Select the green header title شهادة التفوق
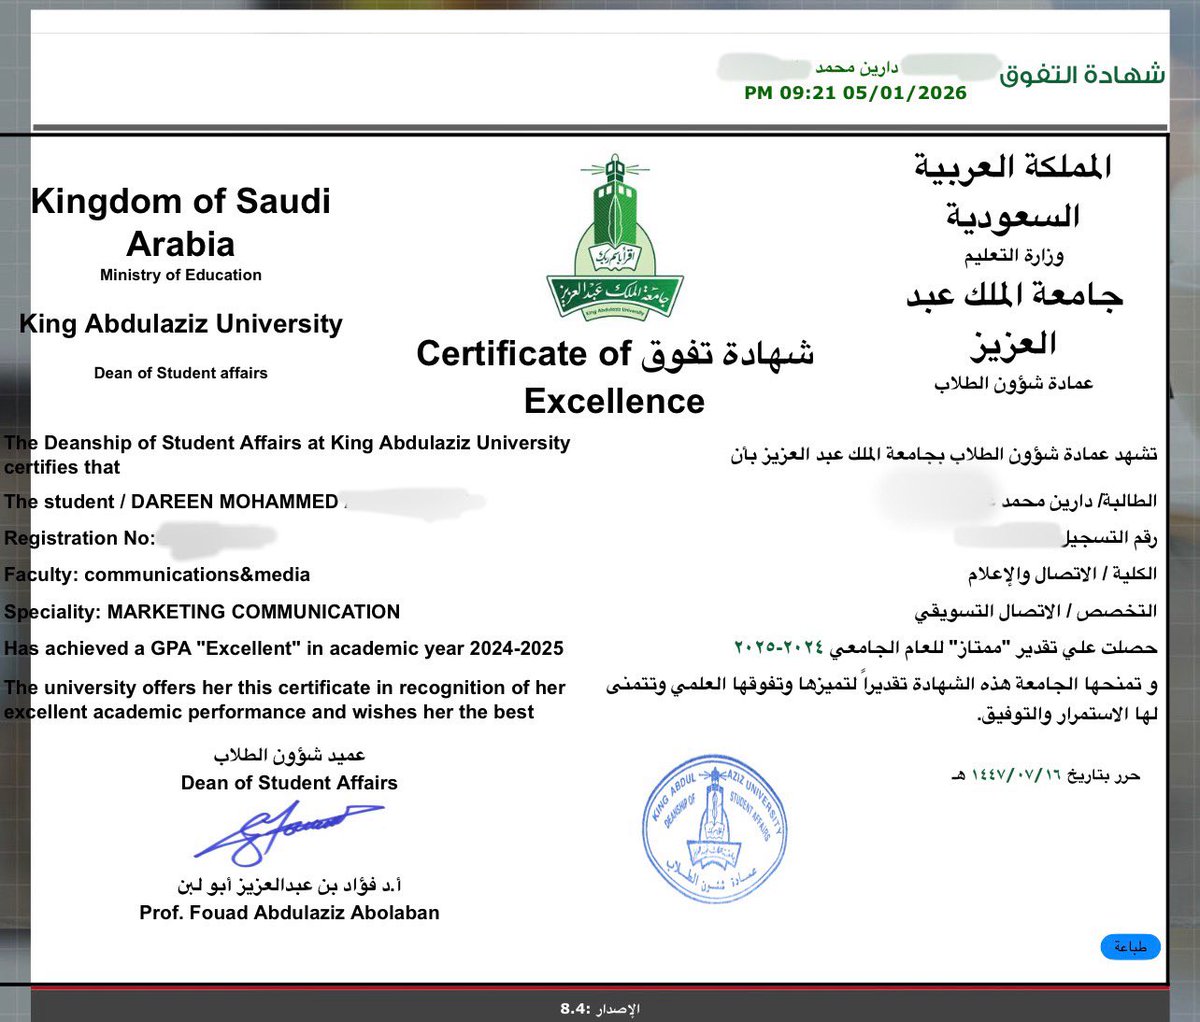The width and height of the screenshot is (1200, 1022). pyautogui.click(x=1082, y=74)
